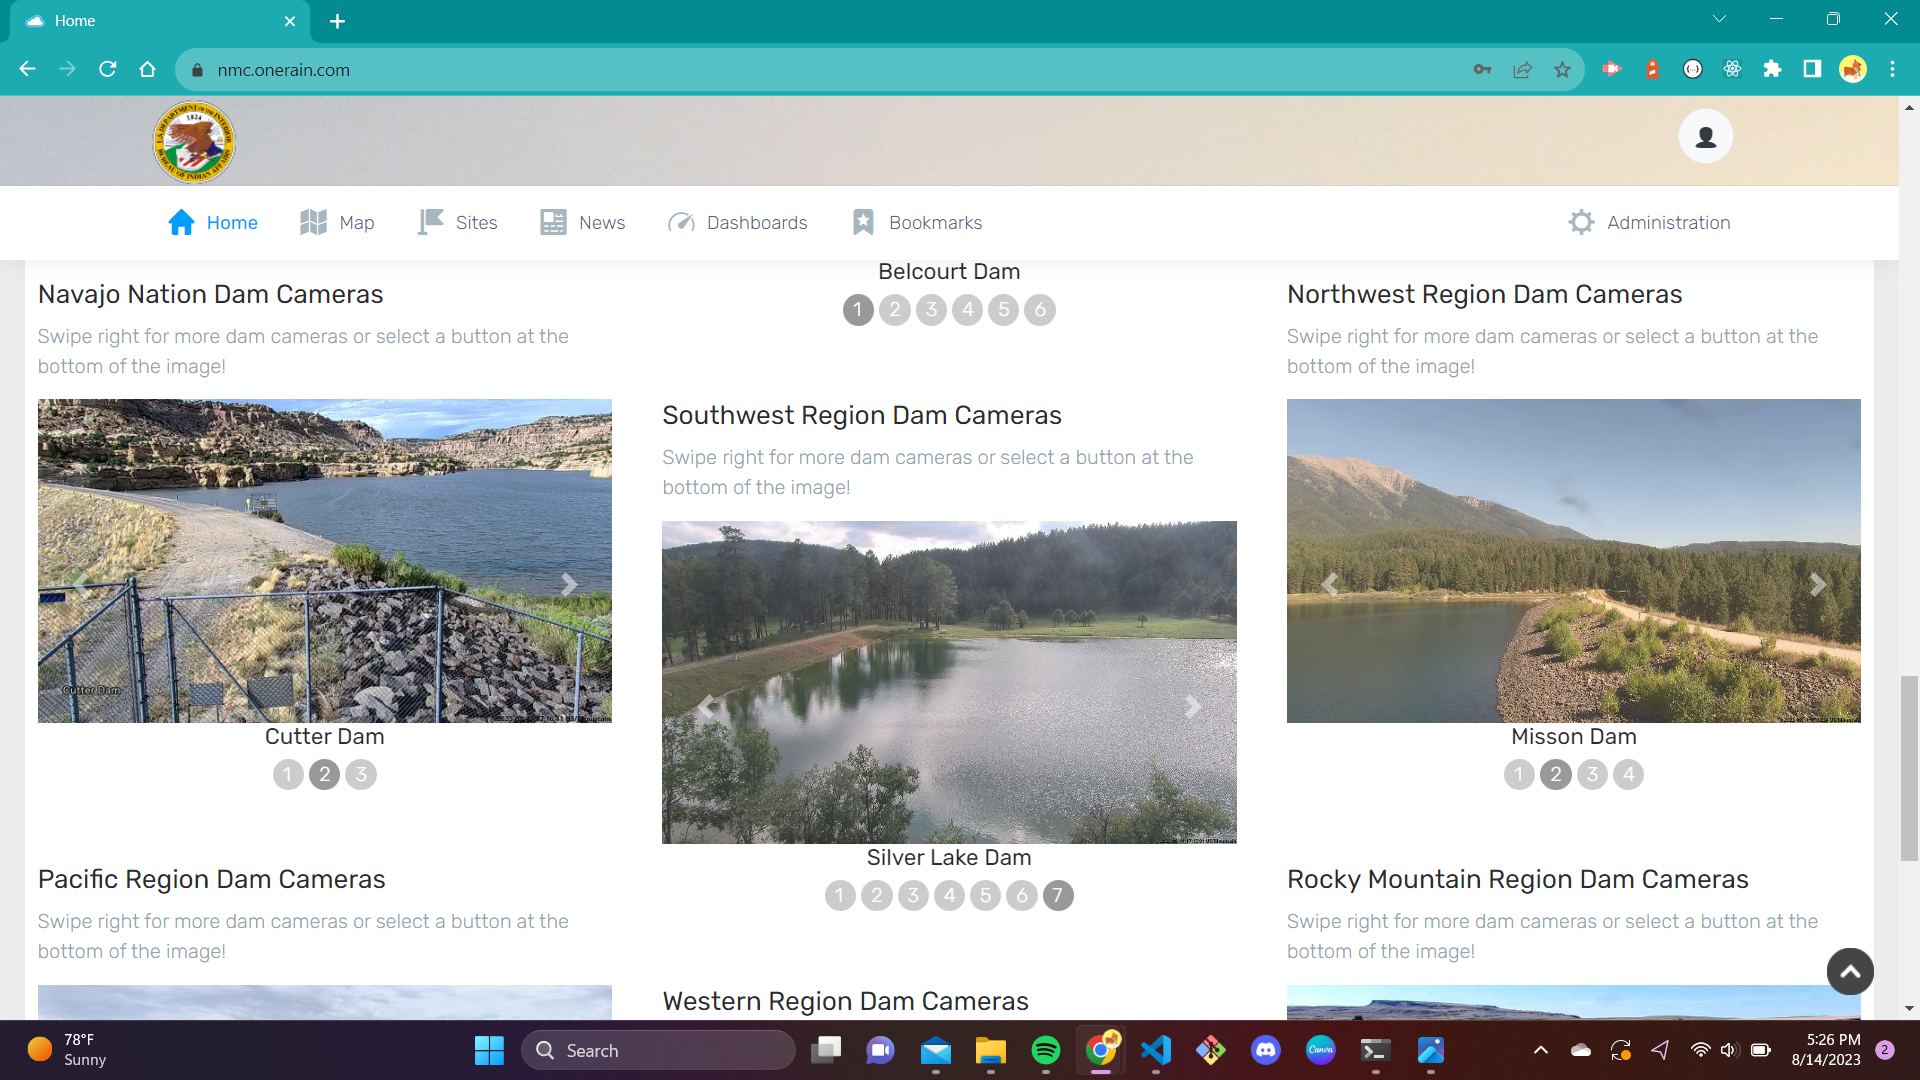Open the Sites navigation link
Screen dimensions: 1920x1080
[x=457, y=222]
